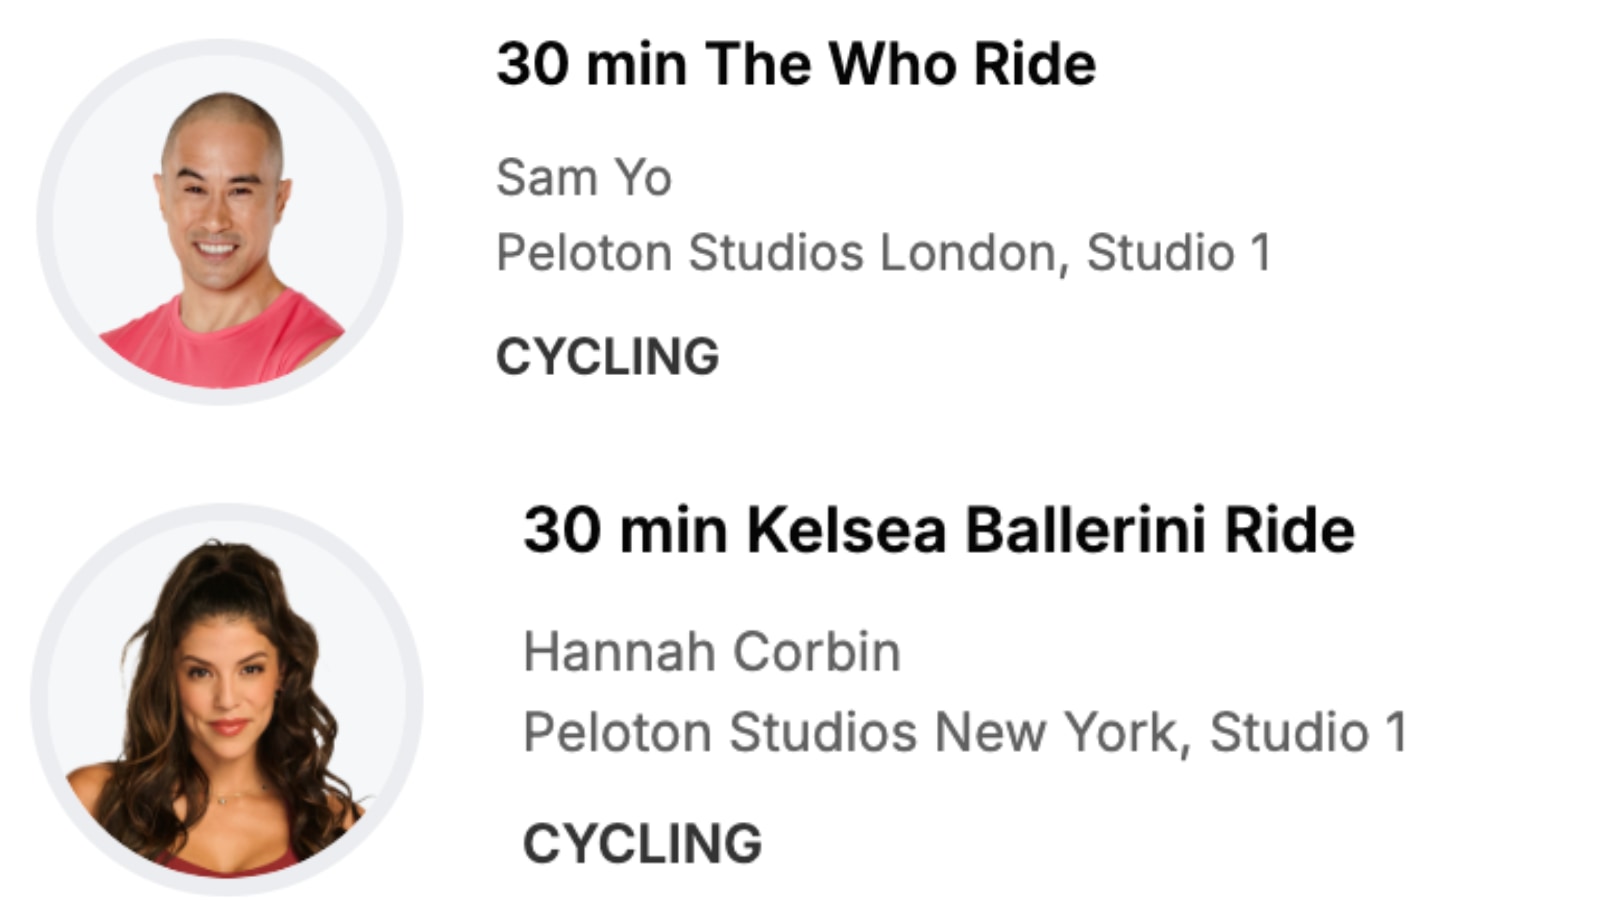Viewport: 1600px width, 900px height.
Task: Tap the instructor avatar beside The Who Ride
Action: (220, 222)
